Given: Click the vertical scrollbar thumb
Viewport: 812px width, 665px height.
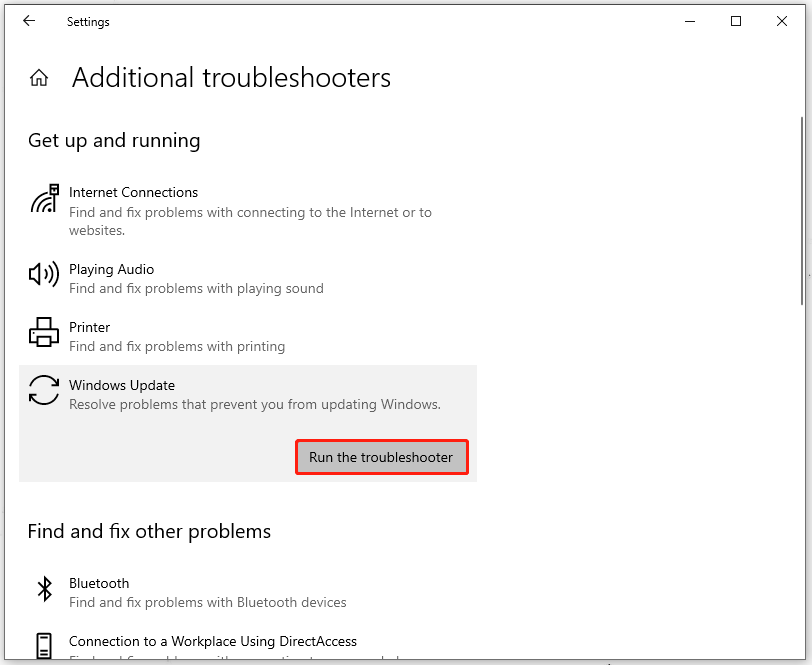Looking at the screenshot, I should [802, 213].
